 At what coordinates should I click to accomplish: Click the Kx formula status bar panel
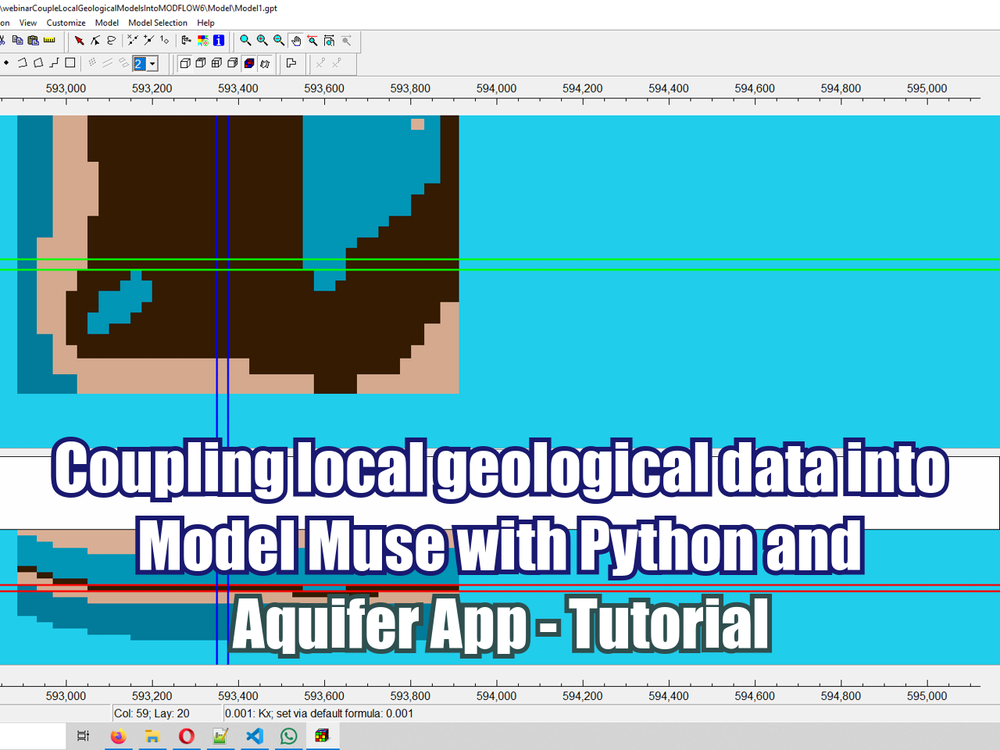pos(300,713)
